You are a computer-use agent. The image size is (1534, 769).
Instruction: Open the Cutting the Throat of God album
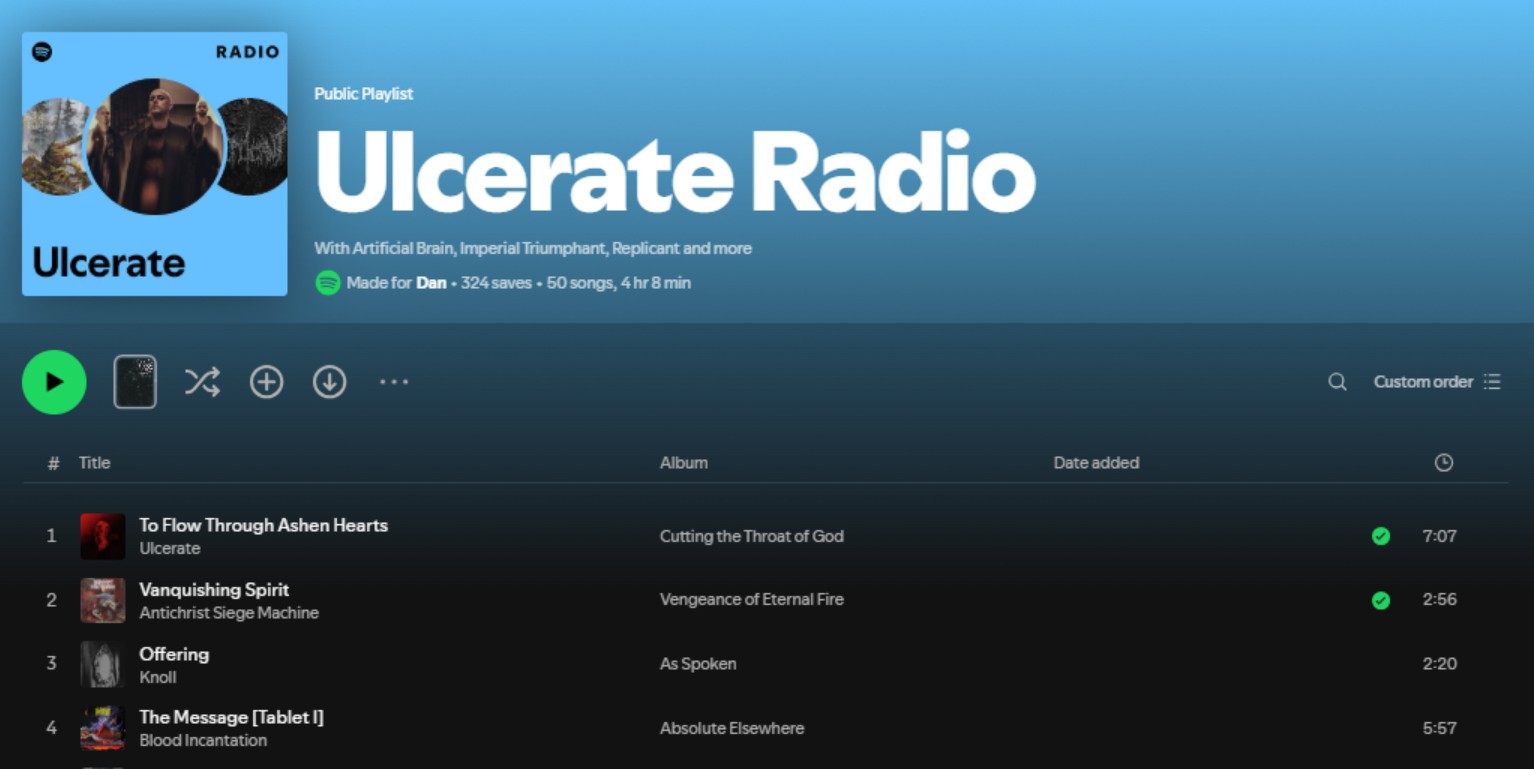click(751, 537)
